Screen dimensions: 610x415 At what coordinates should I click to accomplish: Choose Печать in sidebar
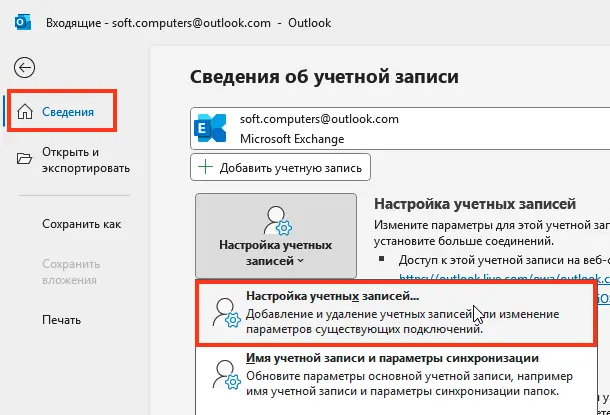pos(61,320)
